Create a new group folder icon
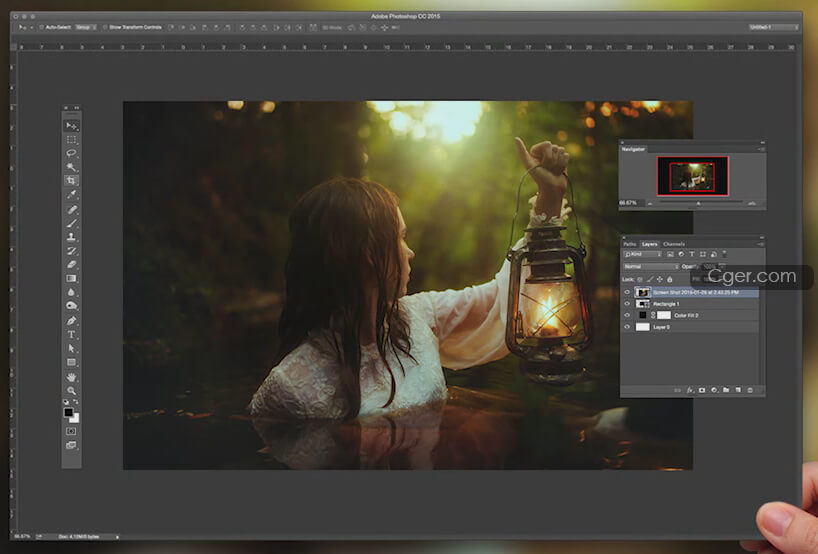The height and width of the screenshot is (554, 818). coord(726,390)
